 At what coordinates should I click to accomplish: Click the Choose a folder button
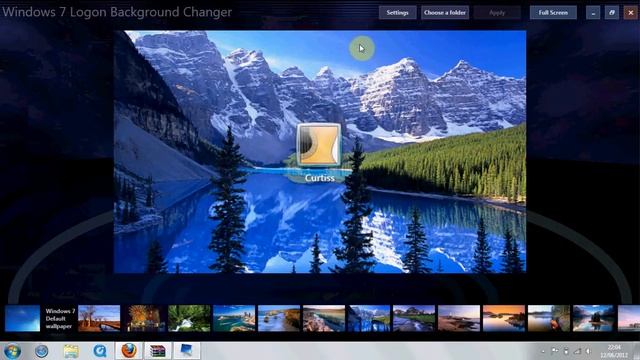click(444, 13)
